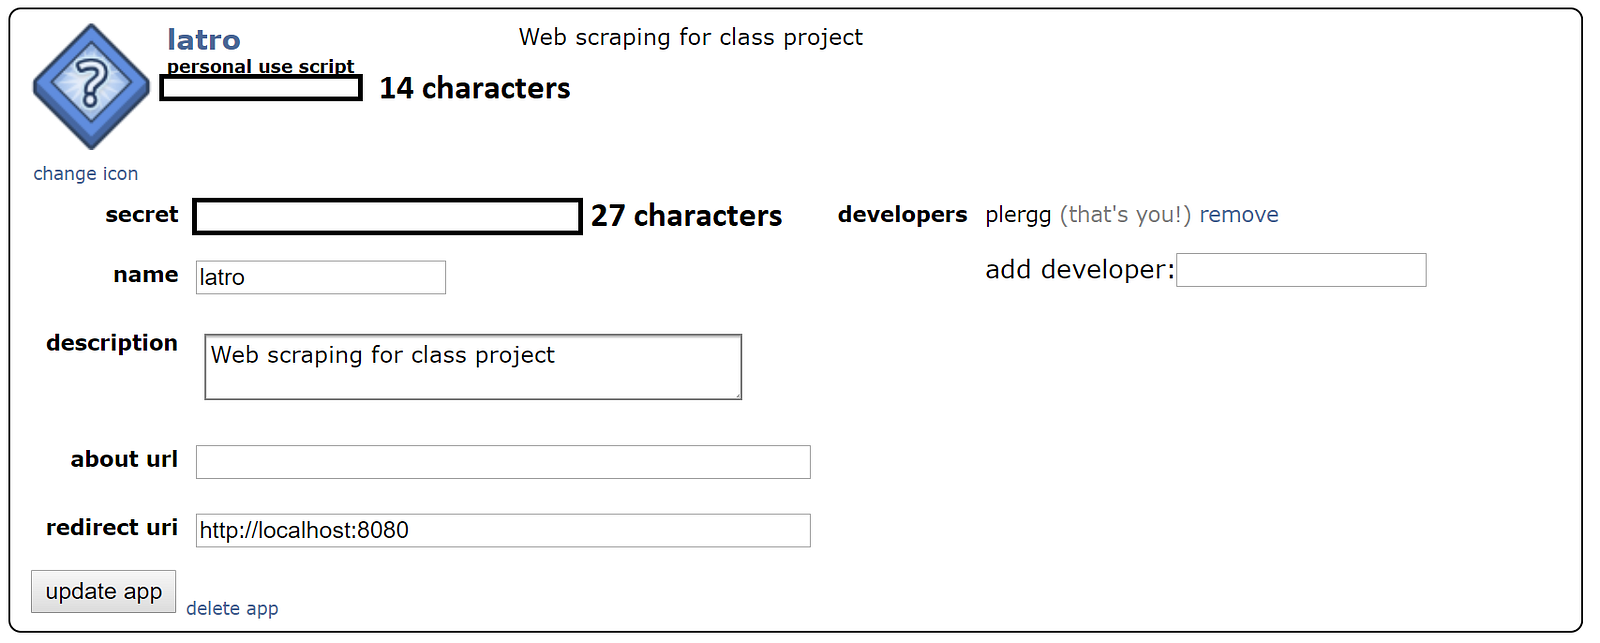1600x643 pixels.
Task: Click the update app button
Action: click(104, 591)
